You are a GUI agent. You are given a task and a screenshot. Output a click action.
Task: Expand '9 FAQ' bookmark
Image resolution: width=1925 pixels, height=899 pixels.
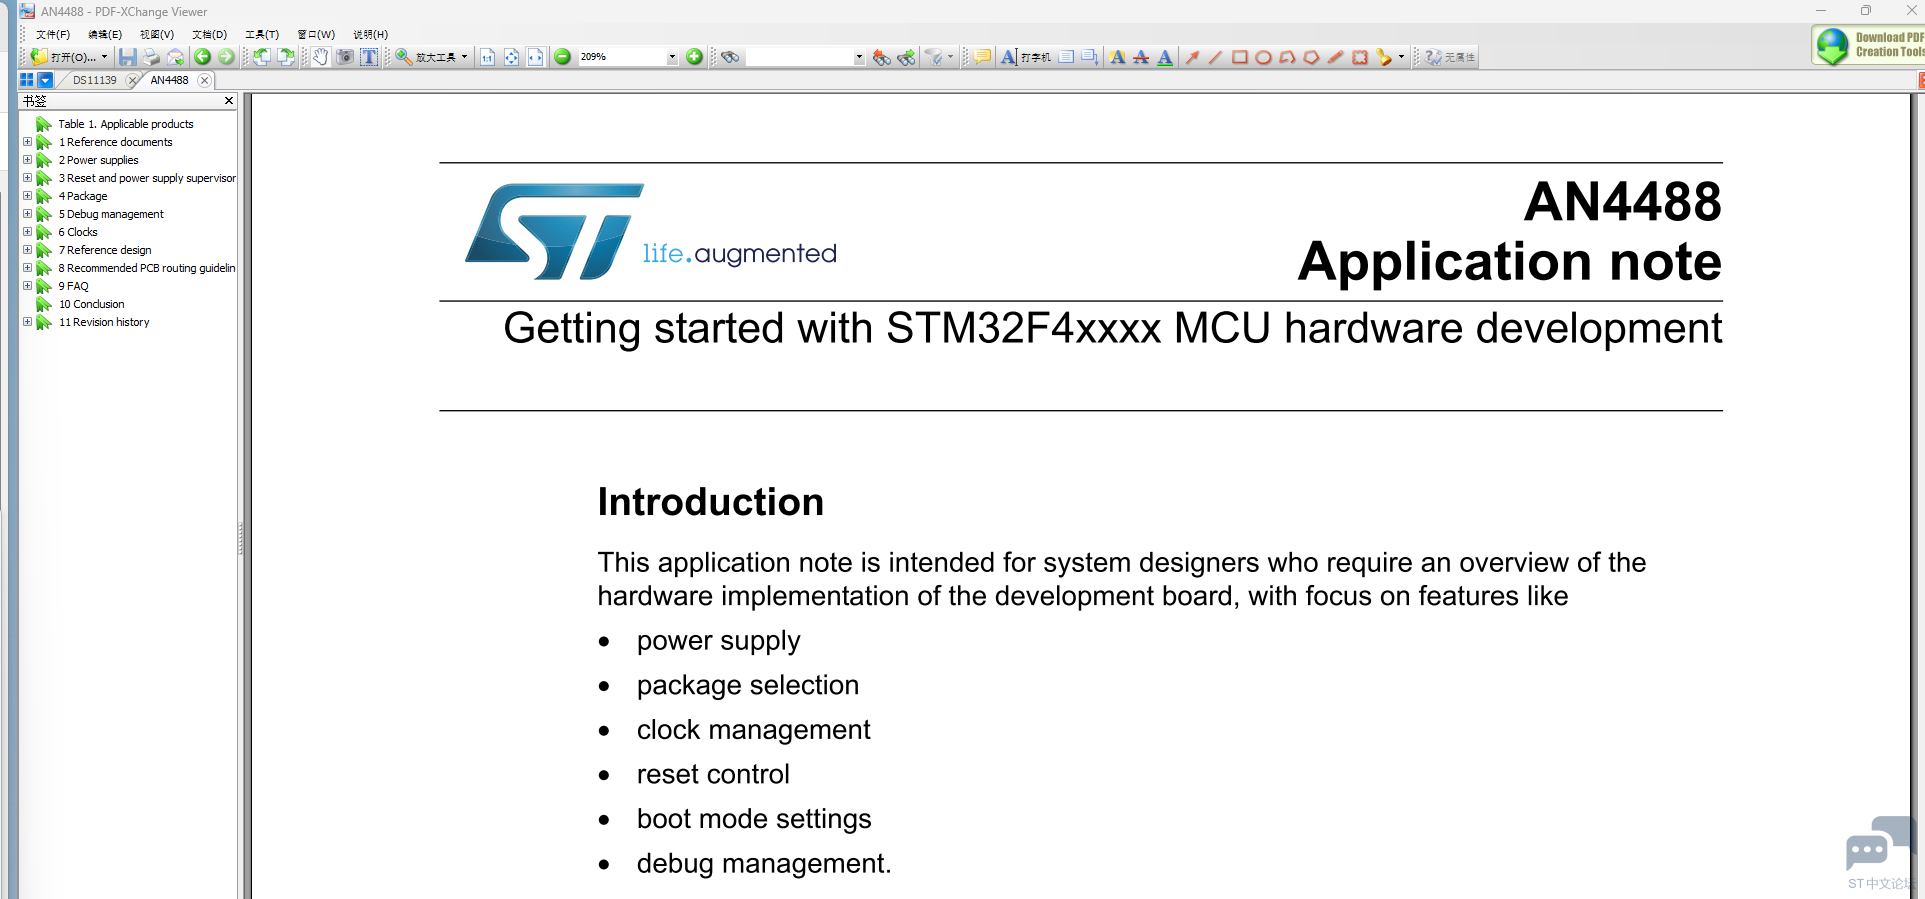tap(28, 286)
